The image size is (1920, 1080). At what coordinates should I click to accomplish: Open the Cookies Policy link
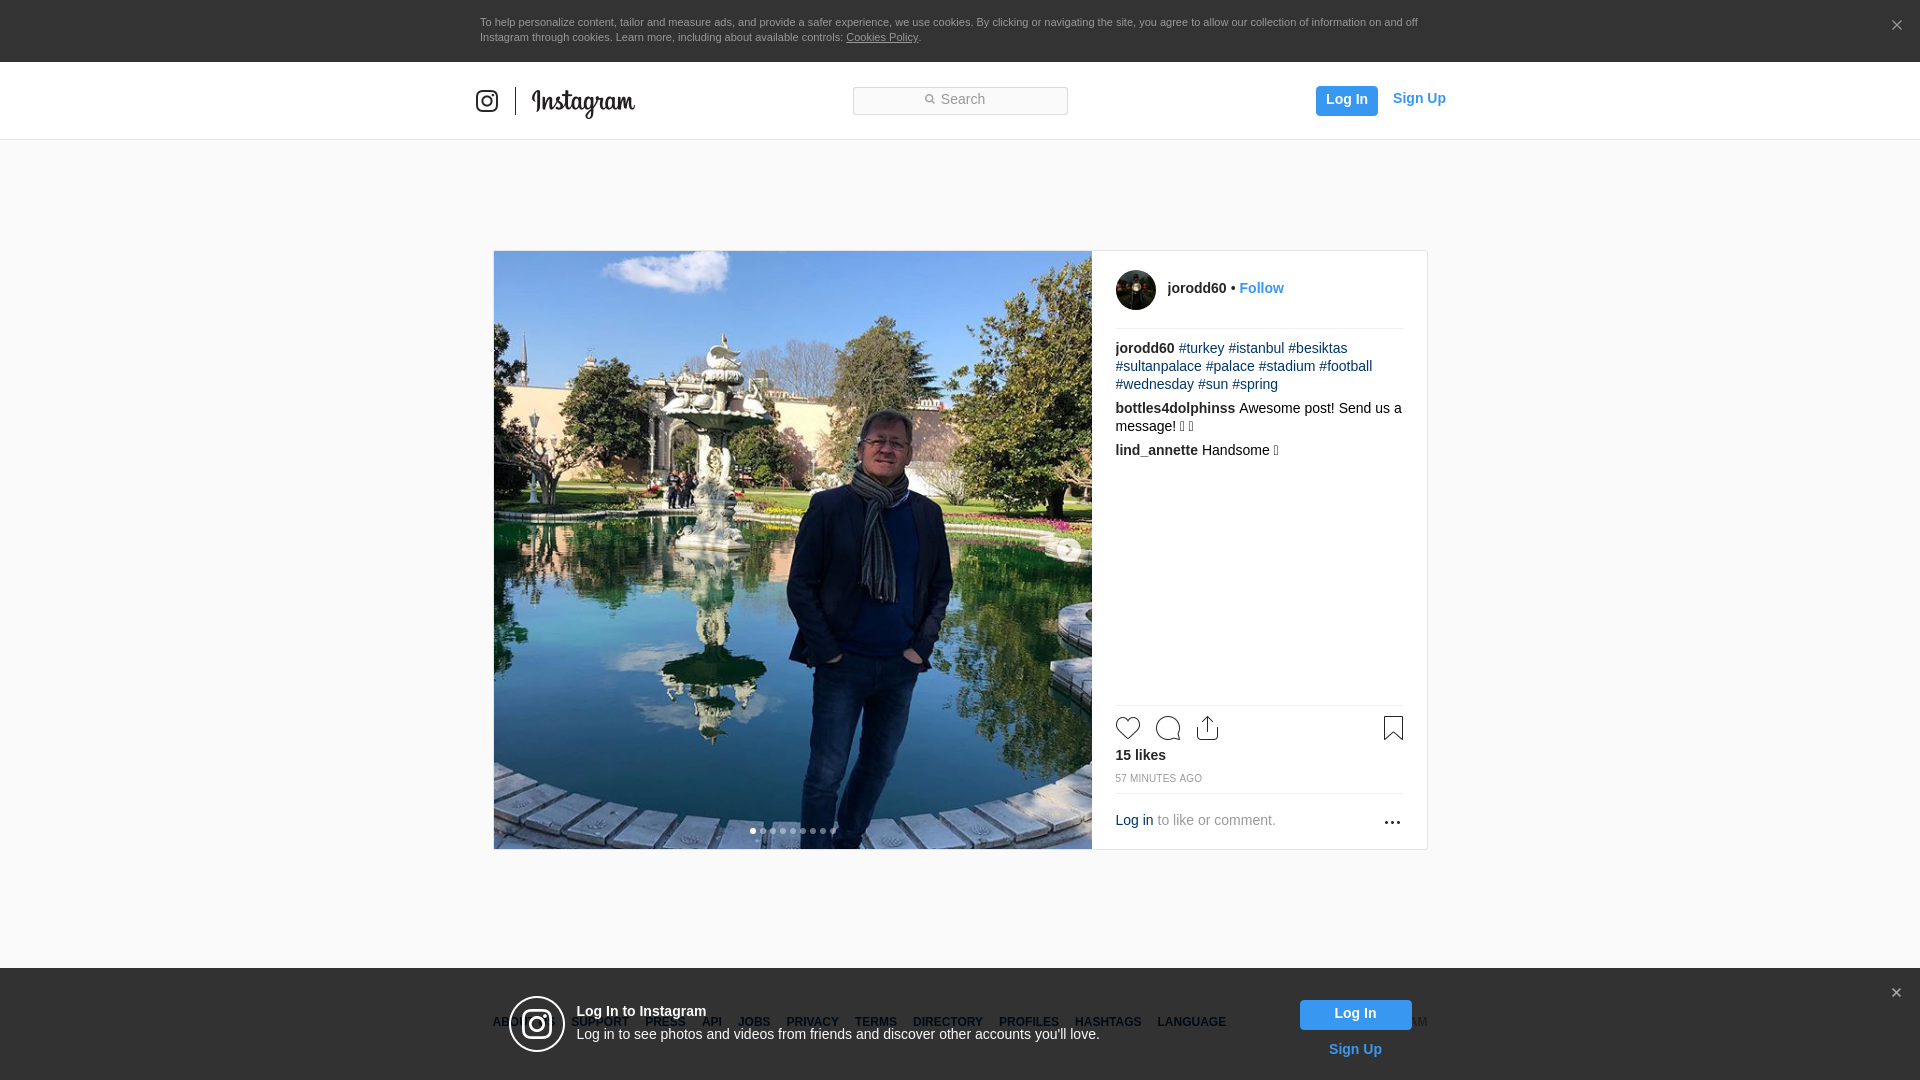point(881,37)
